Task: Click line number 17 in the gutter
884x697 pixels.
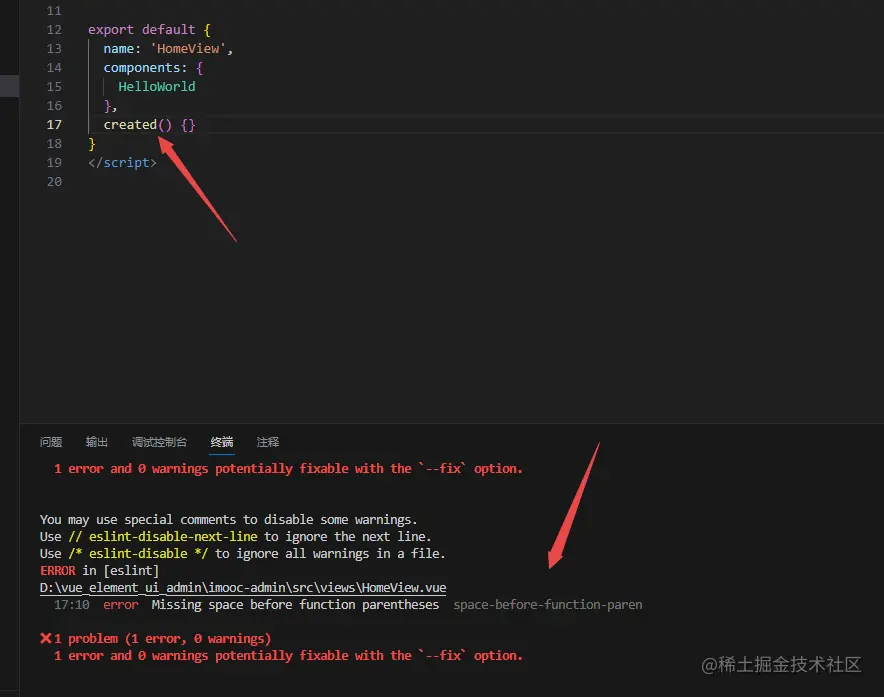Action: pos(54,125)
